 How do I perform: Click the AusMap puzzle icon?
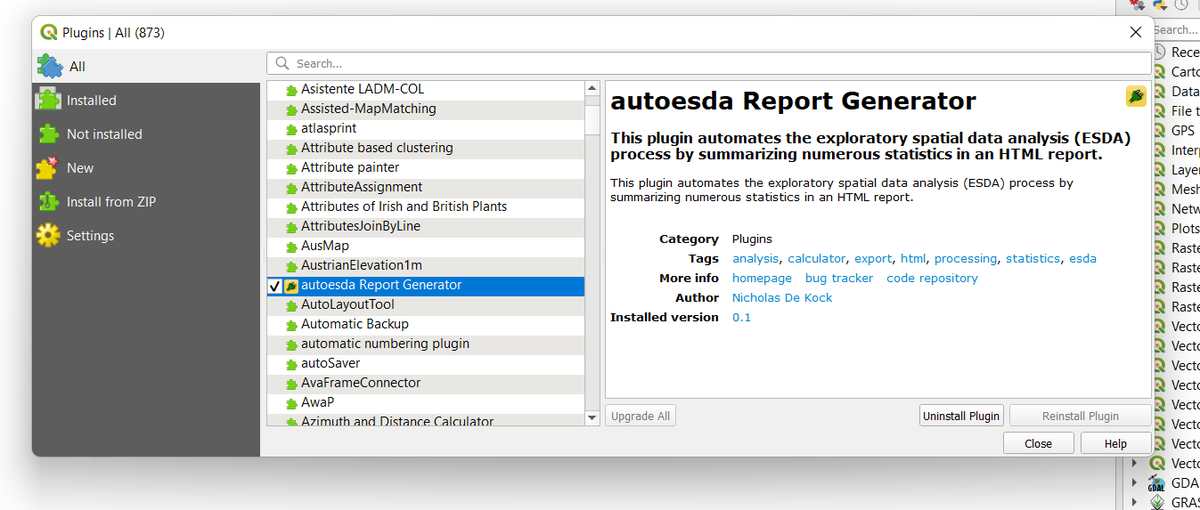pos(291,246)
